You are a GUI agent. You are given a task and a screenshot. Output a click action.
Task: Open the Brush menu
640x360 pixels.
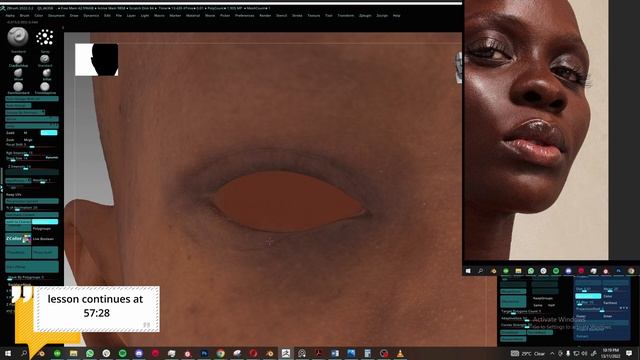(24, 16)
